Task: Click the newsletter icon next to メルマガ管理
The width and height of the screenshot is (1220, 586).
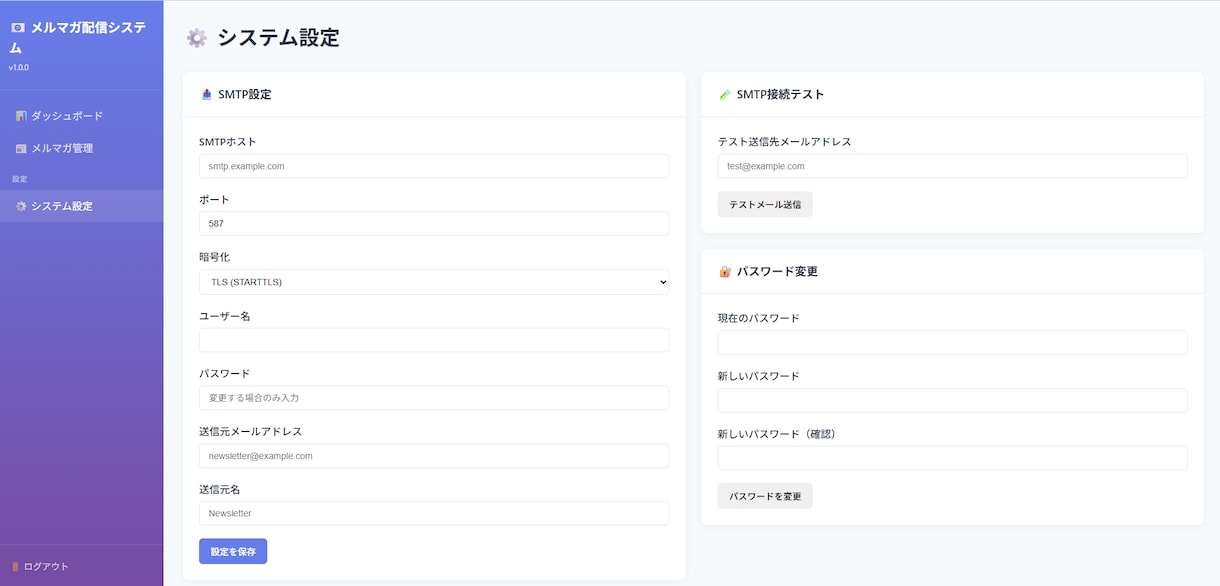Action: click(21, 148)
